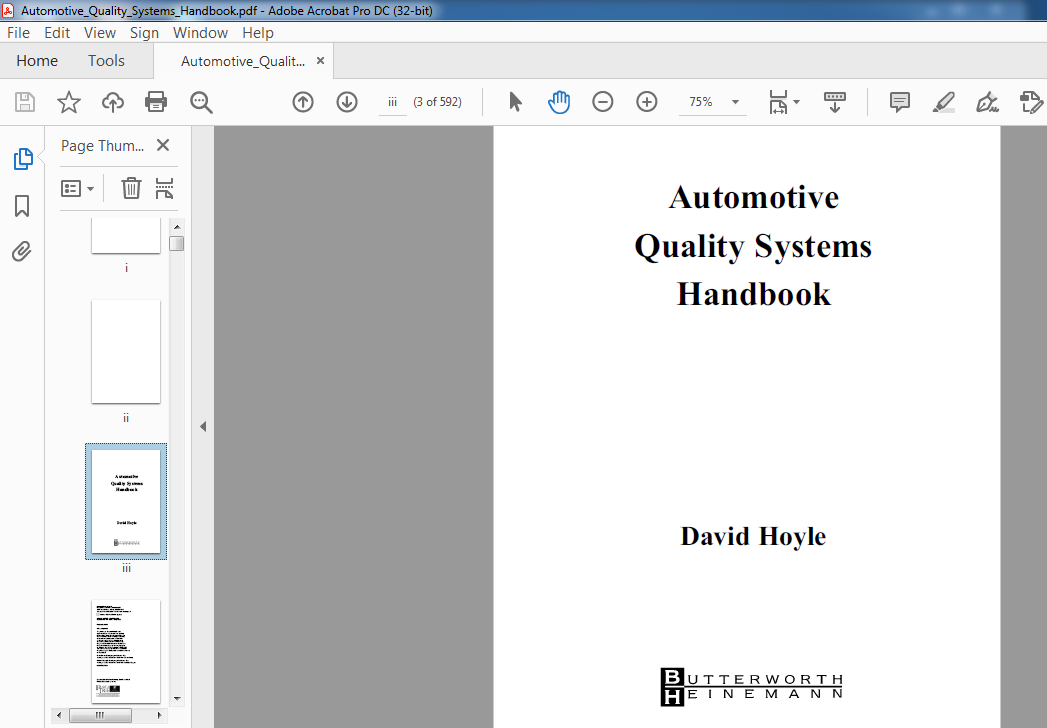Open the Help menu
The image size is (1047, 728).
click(x=258, y=33)
